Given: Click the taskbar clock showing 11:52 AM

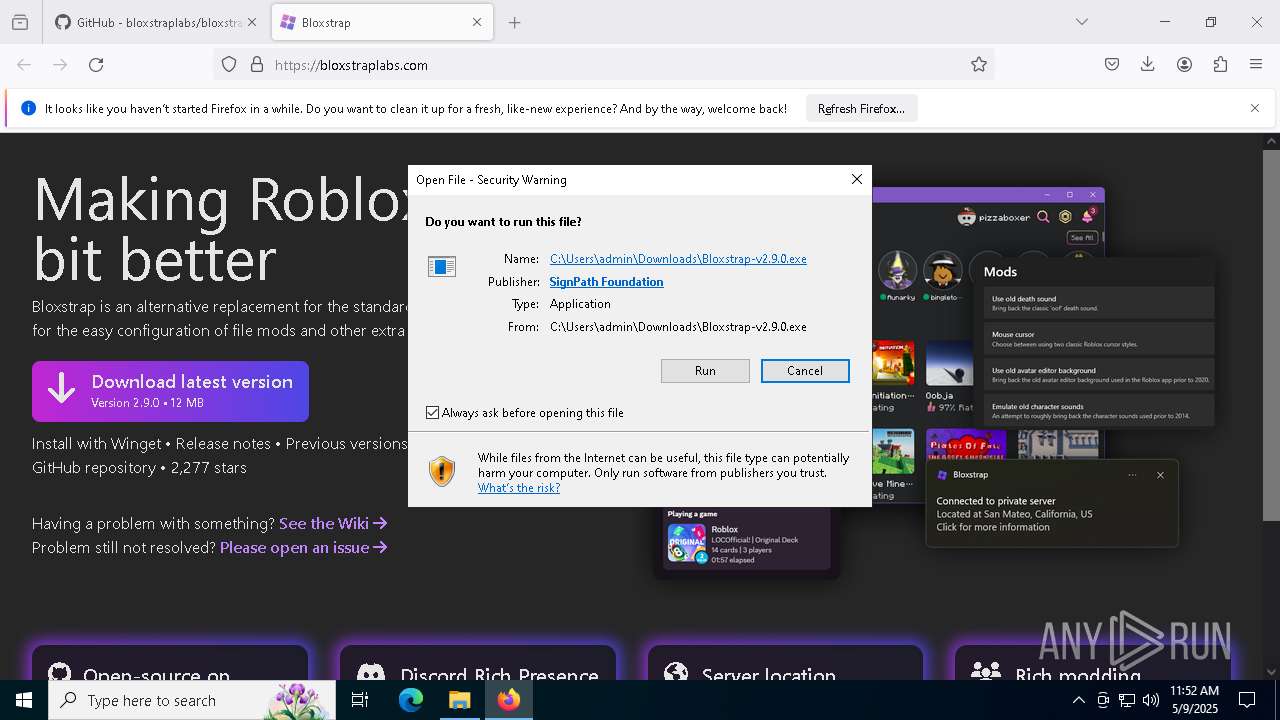Looking at the screenshot, I should 1194,700.
